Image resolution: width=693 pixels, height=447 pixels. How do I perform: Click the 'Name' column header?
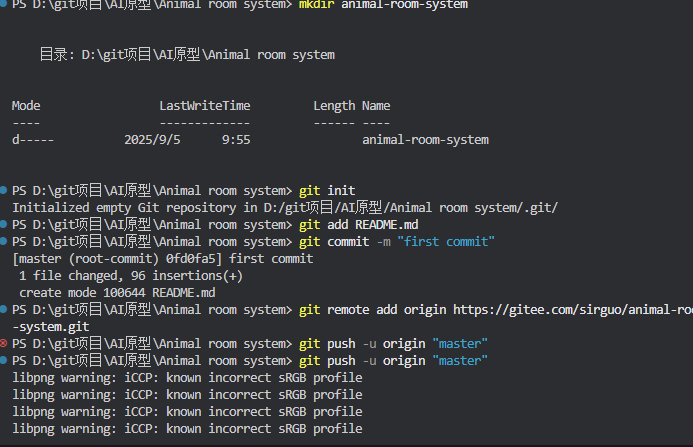(376, 106)
